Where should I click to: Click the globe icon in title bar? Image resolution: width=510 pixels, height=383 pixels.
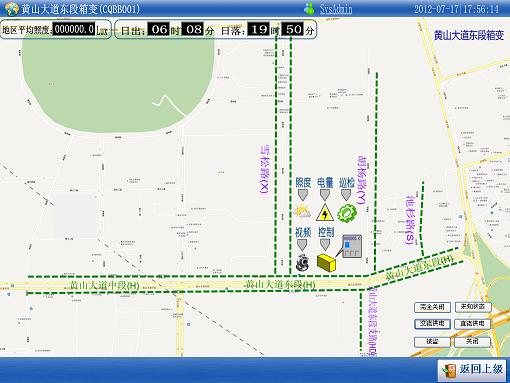coord(11,9)
